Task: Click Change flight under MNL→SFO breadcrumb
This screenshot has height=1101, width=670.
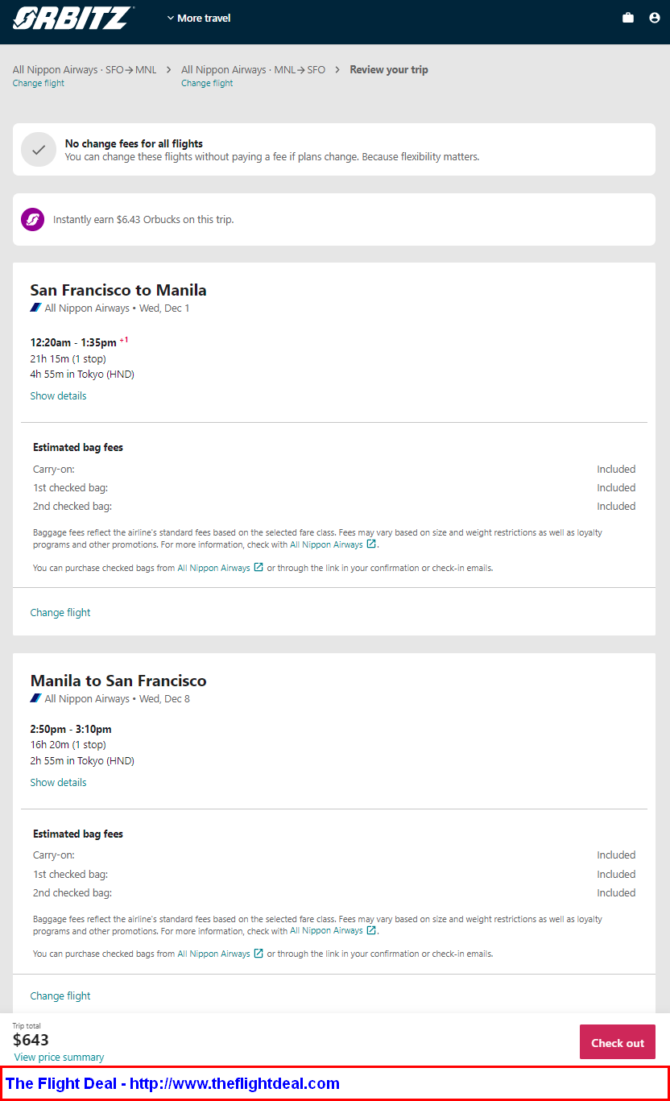Action: 207,83
